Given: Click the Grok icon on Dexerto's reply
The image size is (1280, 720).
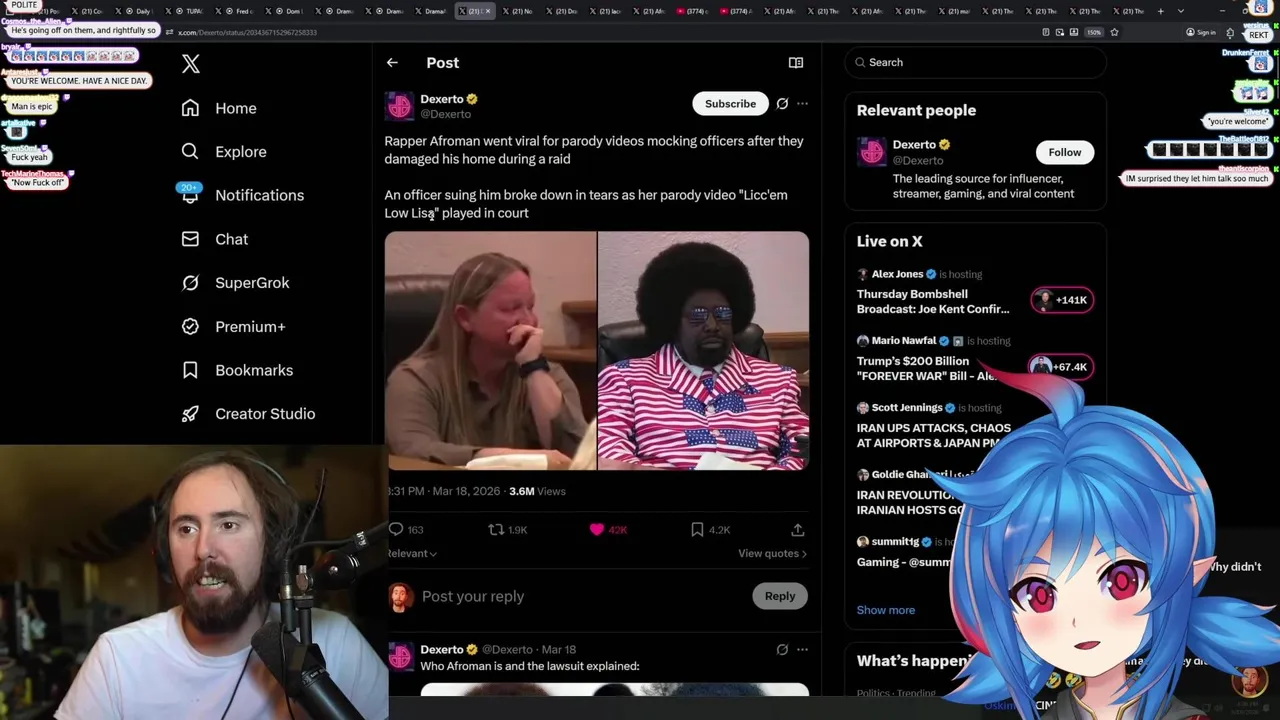Looking at the screenshot, I should (x=782, y=650).
